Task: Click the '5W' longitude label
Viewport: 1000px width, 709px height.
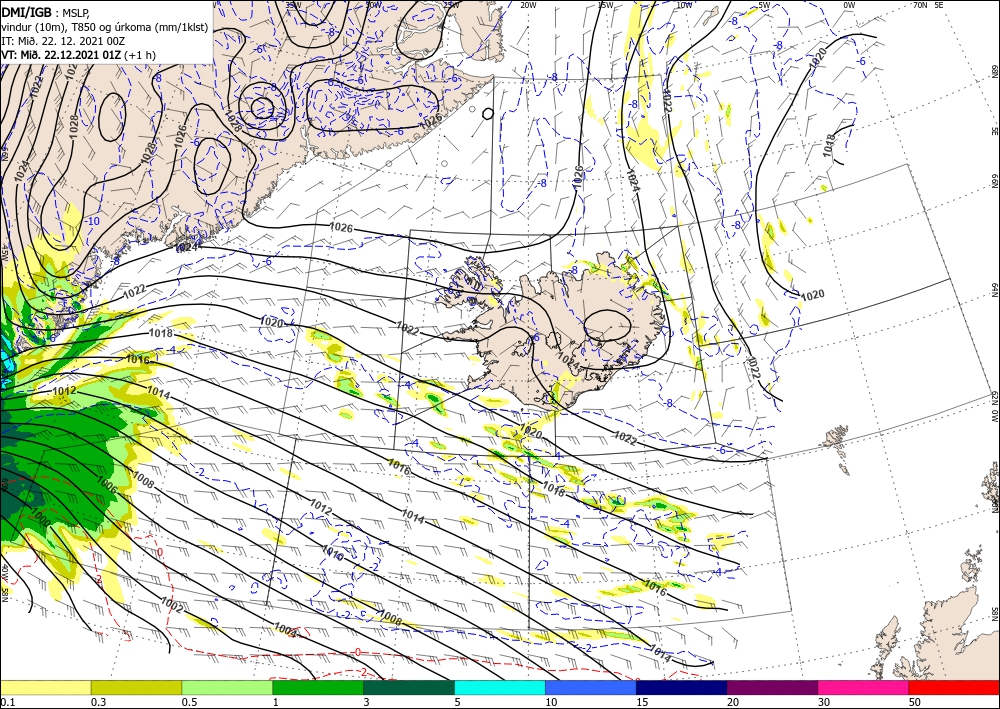Action: [765, 5]
